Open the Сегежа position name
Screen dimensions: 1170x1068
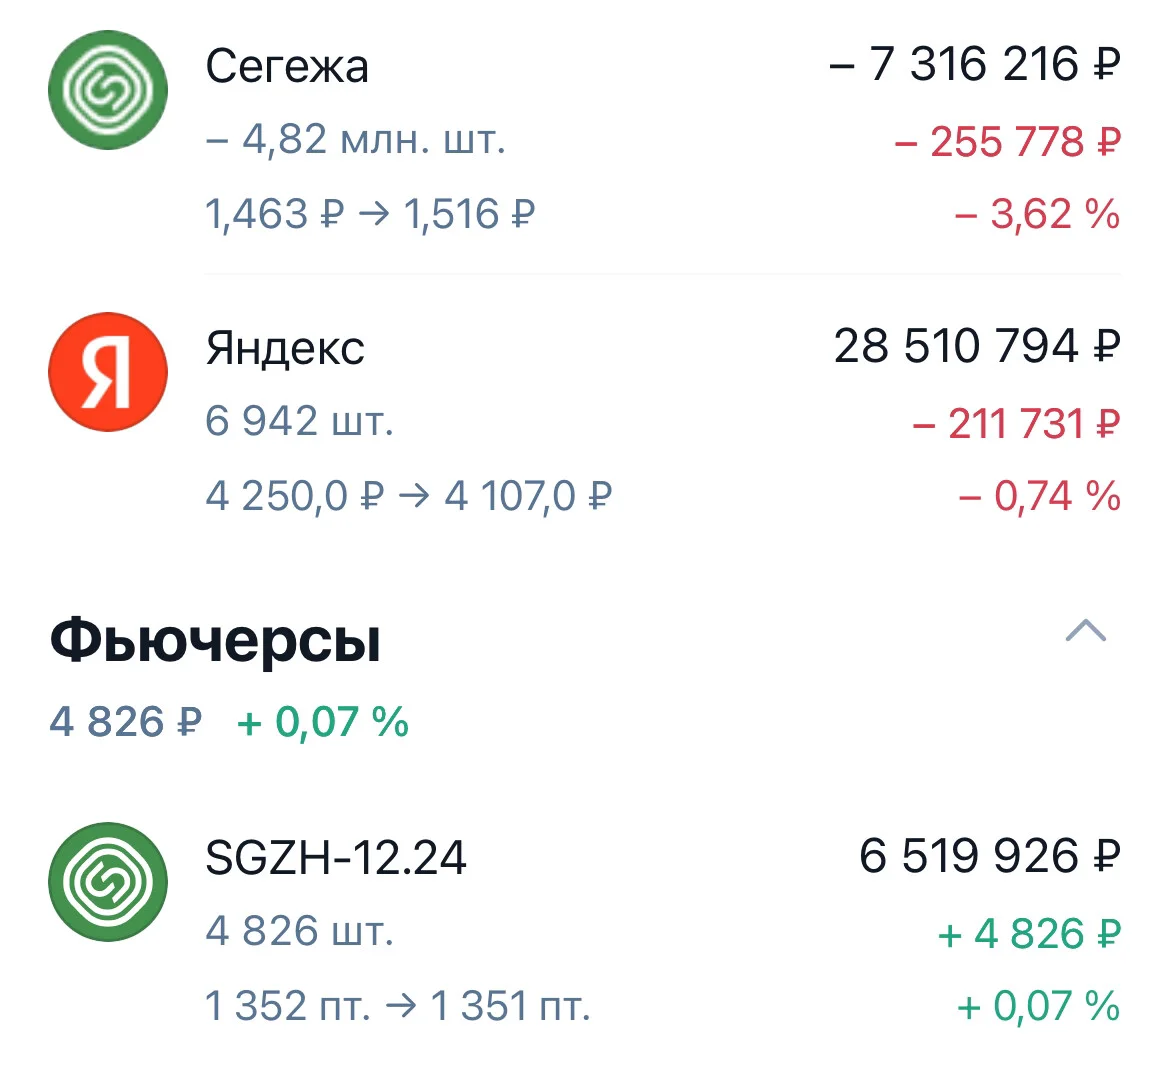[x=287, y=67]
